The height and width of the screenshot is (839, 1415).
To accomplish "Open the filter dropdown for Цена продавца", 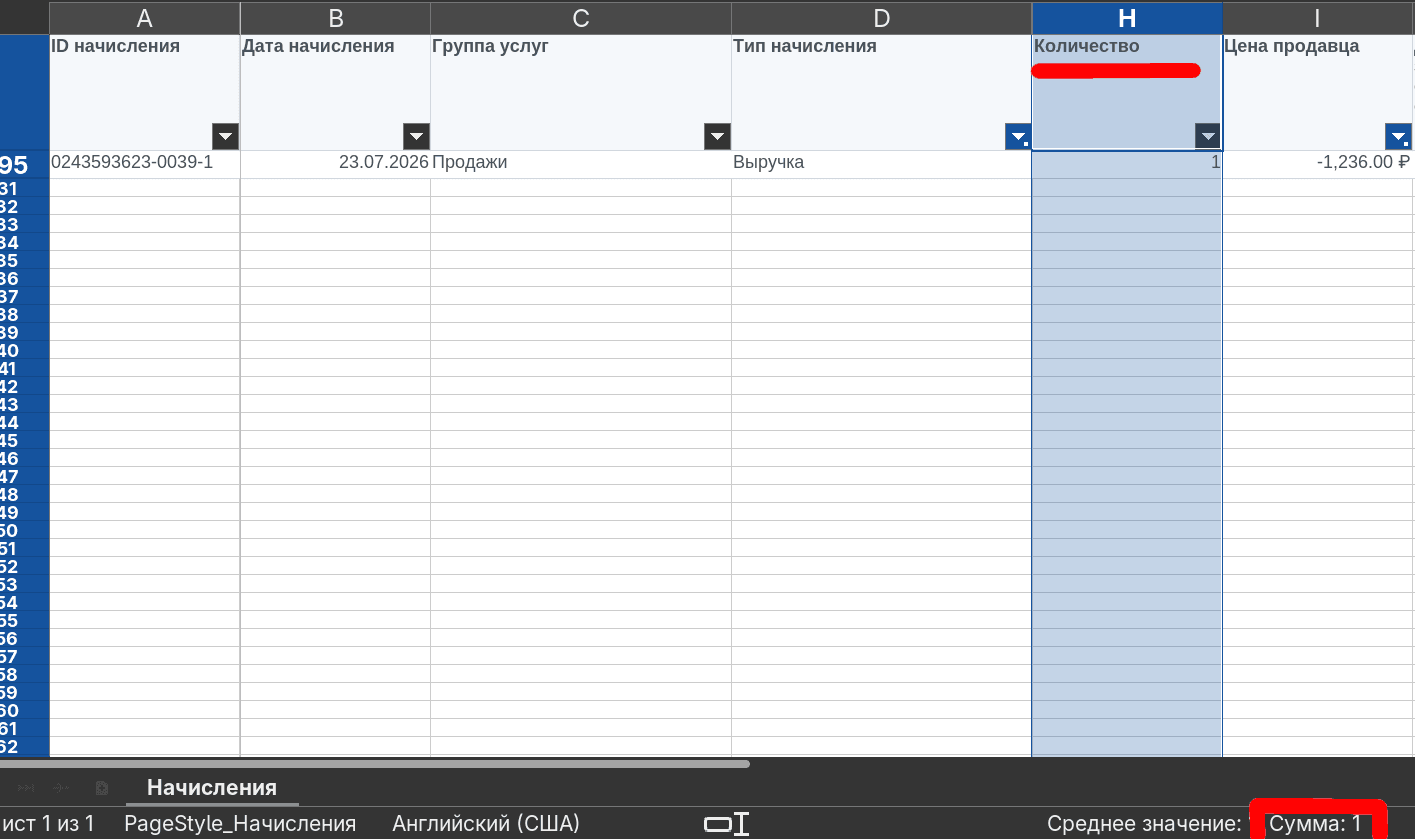I will point(1398,137).
